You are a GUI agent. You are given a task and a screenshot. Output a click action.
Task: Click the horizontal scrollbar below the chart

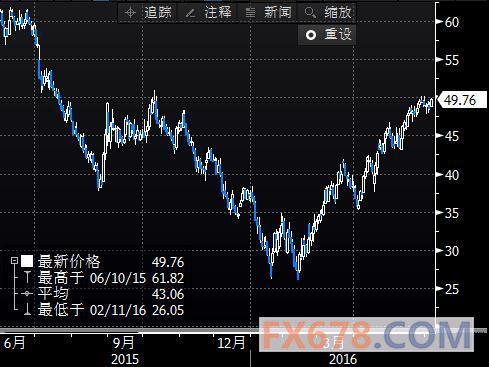tap(244, 331)
